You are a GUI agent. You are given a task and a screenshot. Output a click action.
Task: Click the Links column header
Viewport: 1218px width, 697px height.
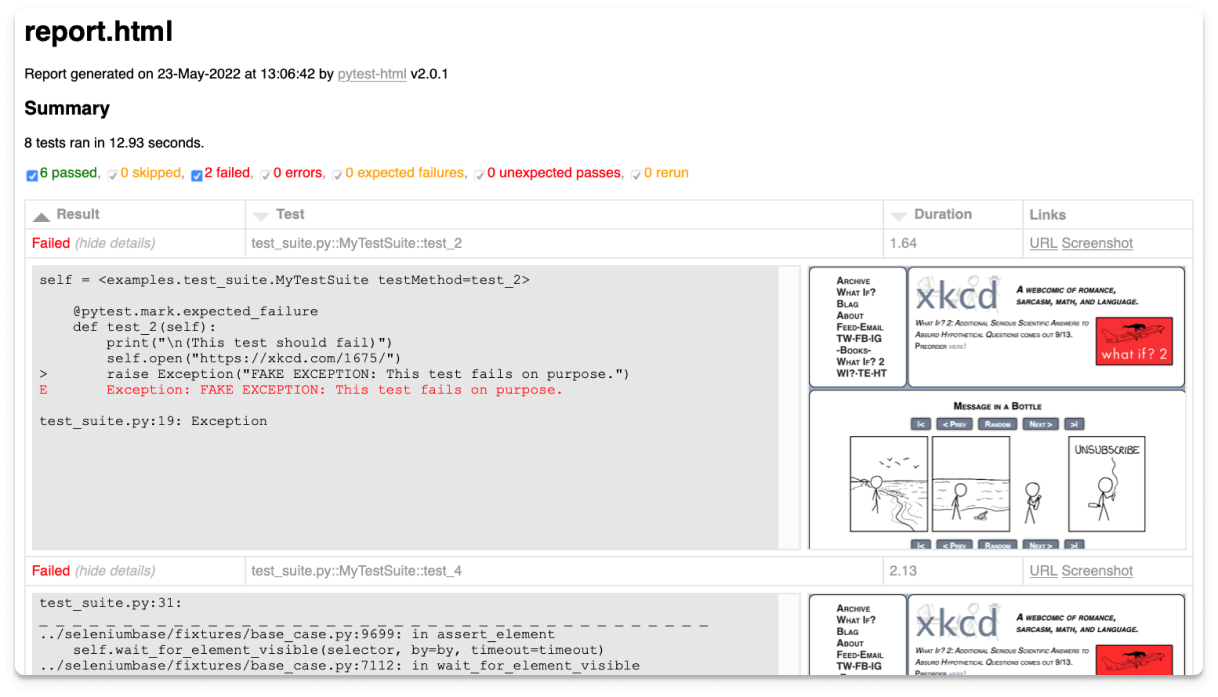pos(1048,214)
